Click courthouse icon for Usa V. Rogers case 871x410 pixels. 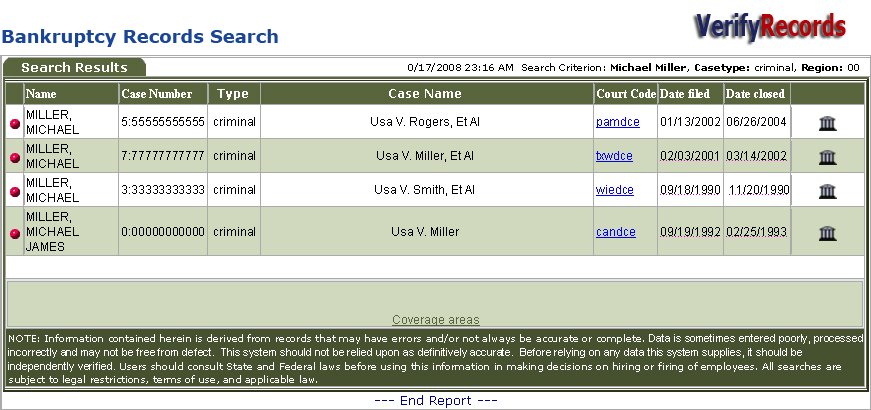[x=827, y=123]
